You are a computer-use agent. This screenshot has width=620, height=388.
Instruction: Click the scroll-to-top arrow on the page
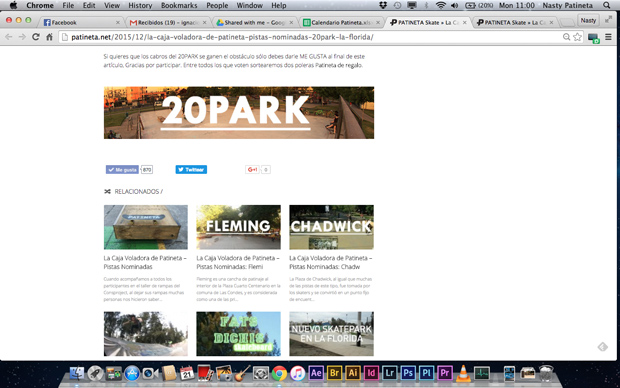[x=602, y=347]
